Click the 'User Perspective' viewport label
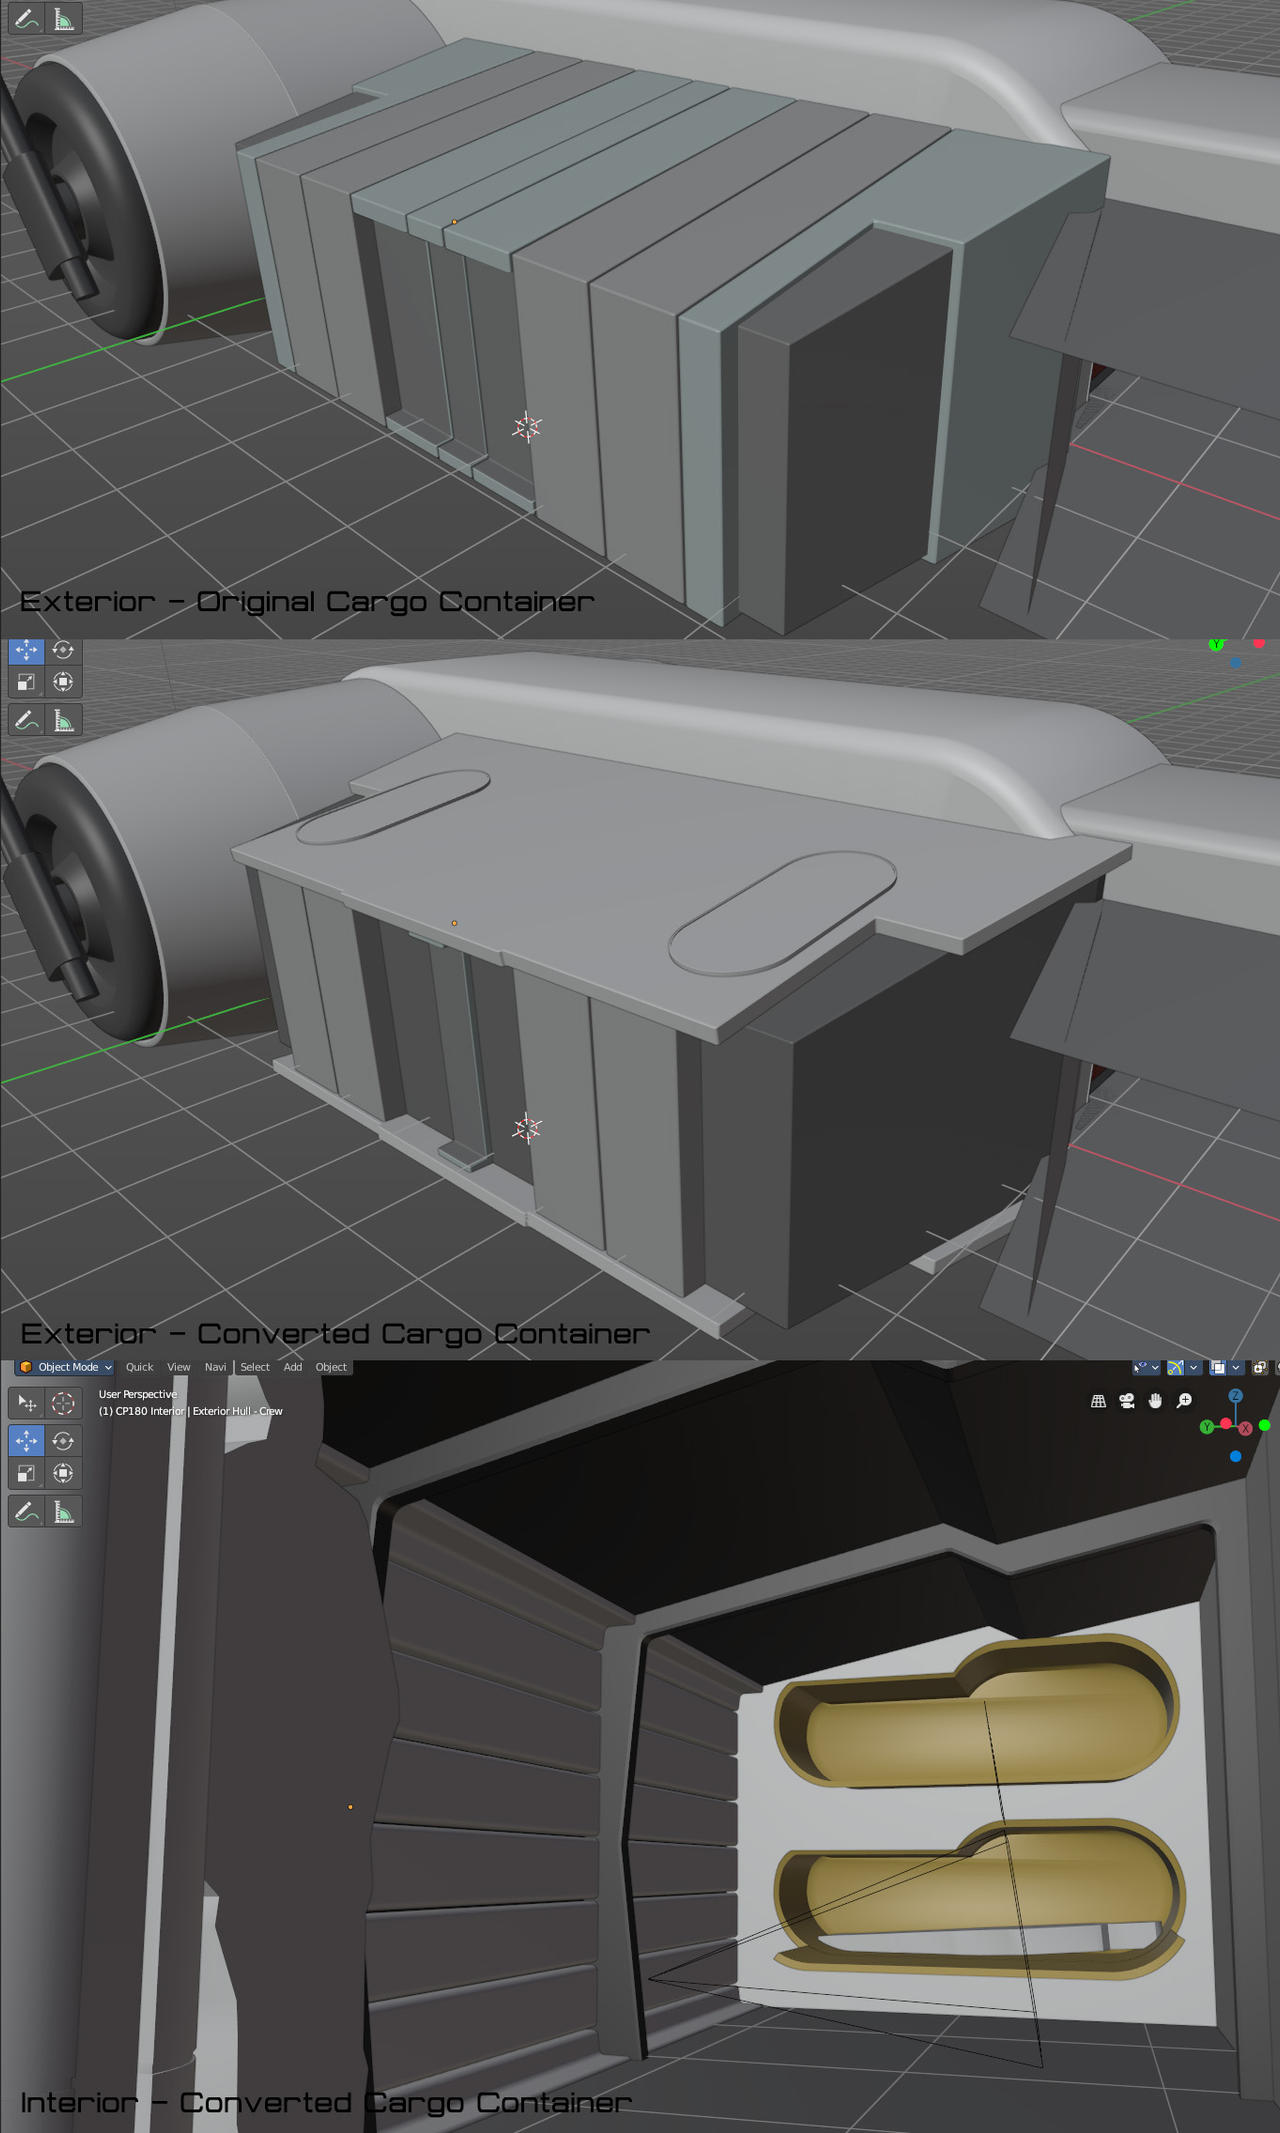Screen dimensions: 1280x2133 [138, 1394]
